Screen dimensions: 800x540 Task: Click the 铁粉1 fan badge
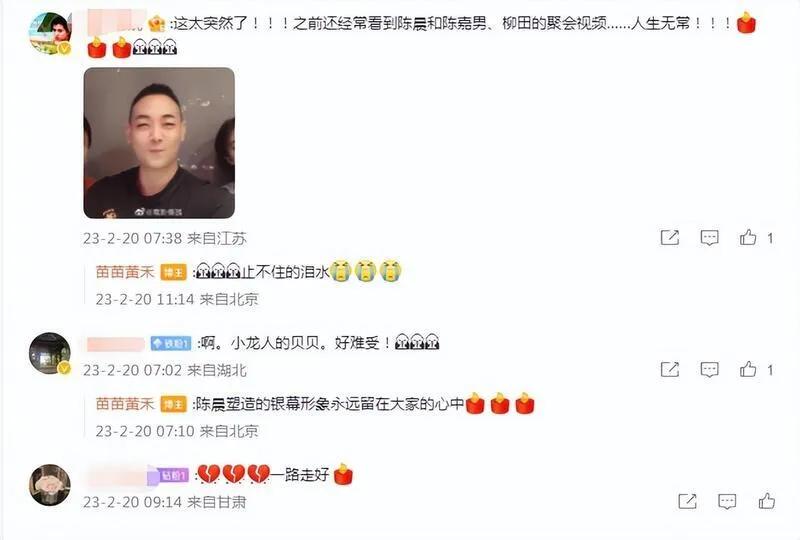coord(171,343)
